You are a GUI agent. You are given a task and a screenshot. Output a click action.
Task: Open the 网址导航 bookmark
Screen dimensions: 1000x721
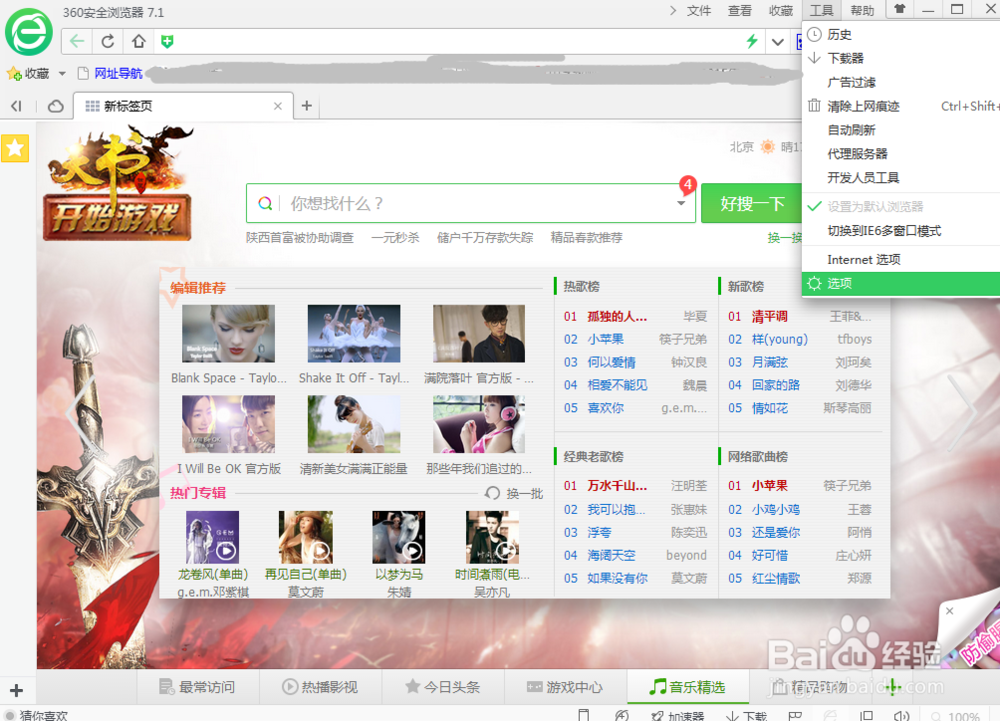pyautogui.click(x=118, y=73)
